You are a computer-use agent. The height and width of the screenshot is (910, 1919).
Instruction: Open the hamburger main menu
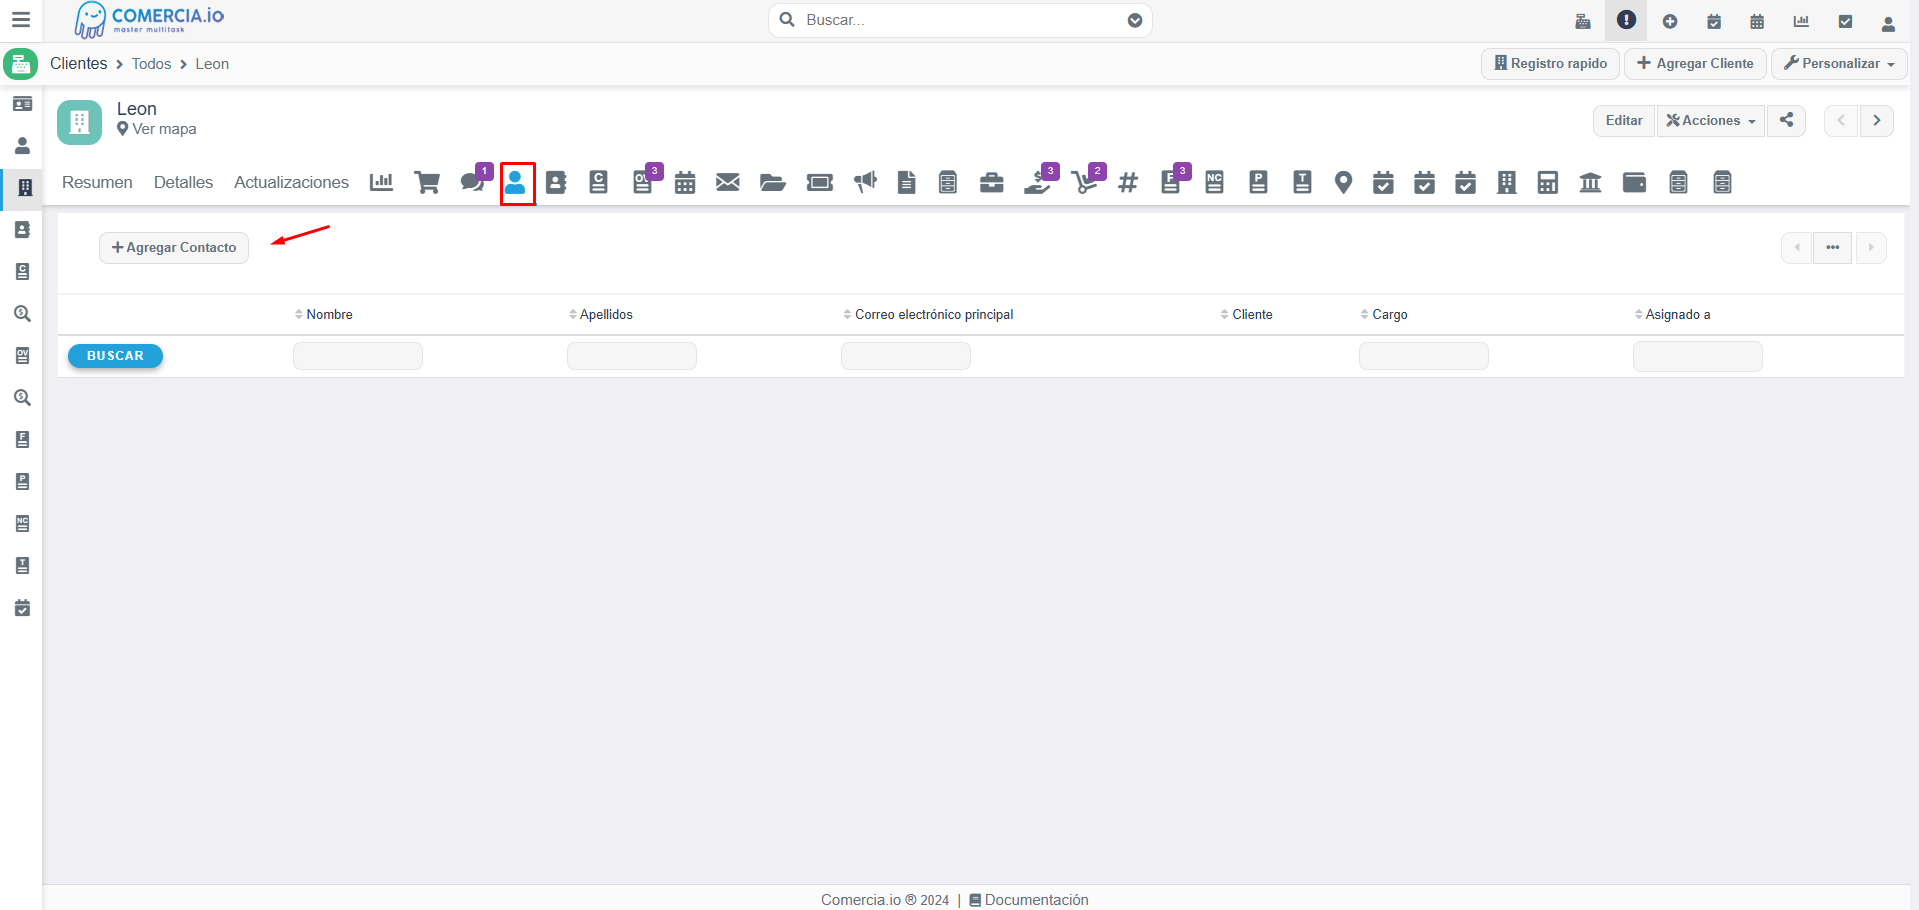click(x=21, y=20)
